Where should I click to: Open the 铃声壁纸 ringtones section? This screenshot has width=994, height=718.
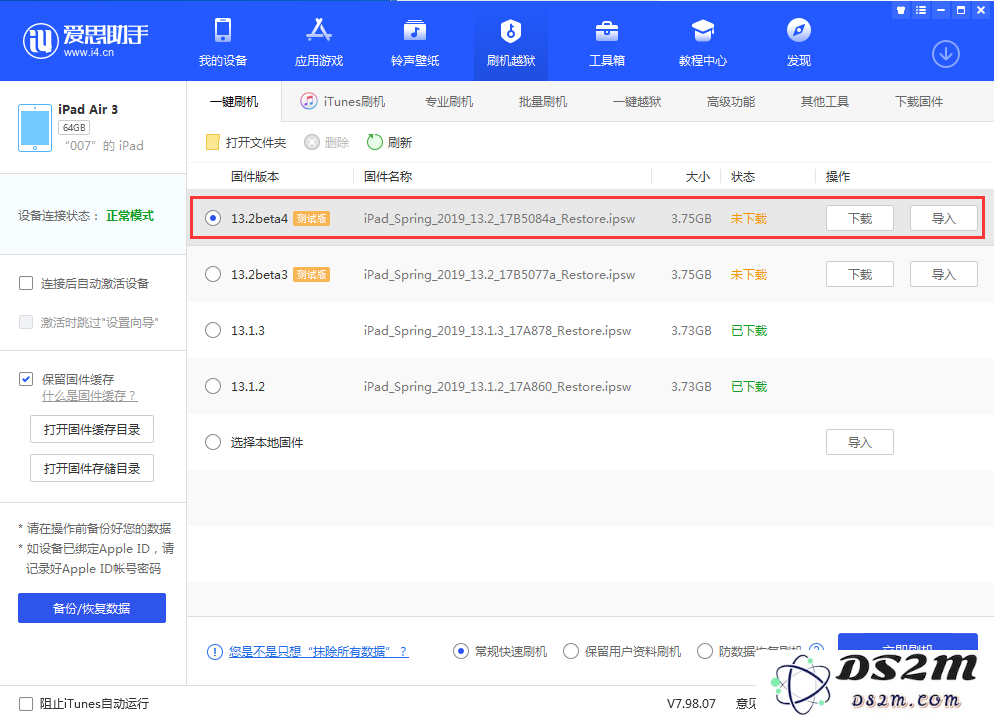[415, 42]
